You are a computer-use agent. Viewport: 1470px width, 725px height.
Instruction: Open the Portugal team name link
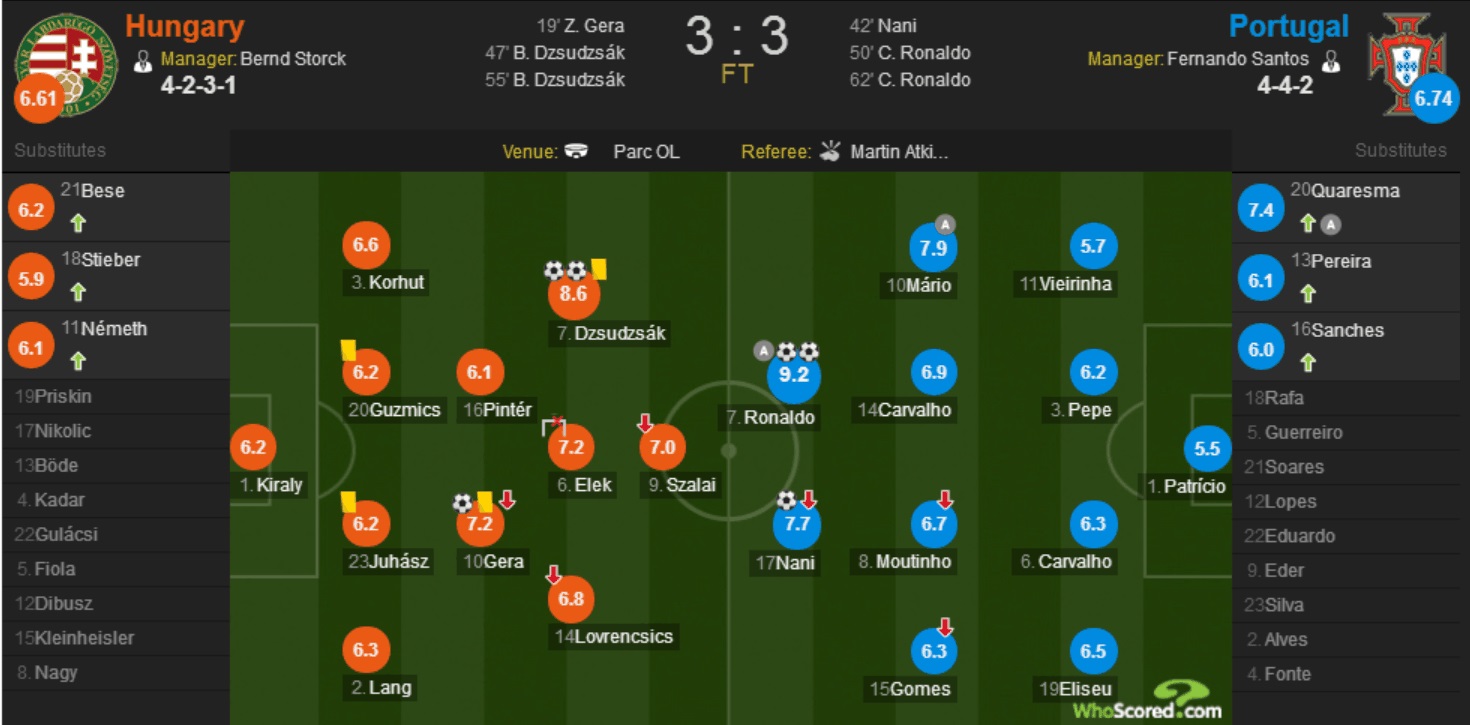(x=1289, y=27)
